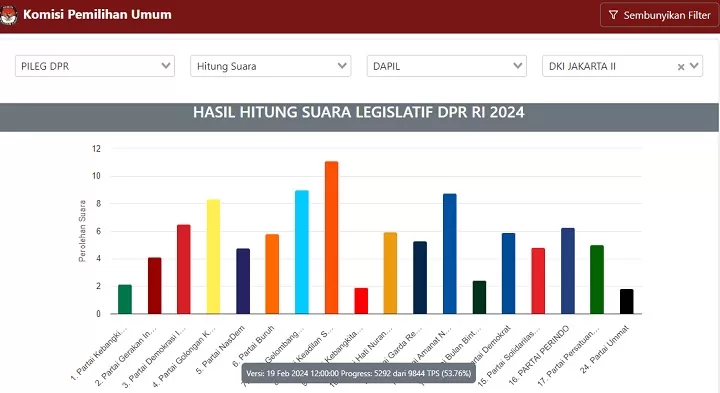Screen dimensions: 720x393
Task: Click the '16. PARTAI PERINDO' axis label
Action: 539,354
